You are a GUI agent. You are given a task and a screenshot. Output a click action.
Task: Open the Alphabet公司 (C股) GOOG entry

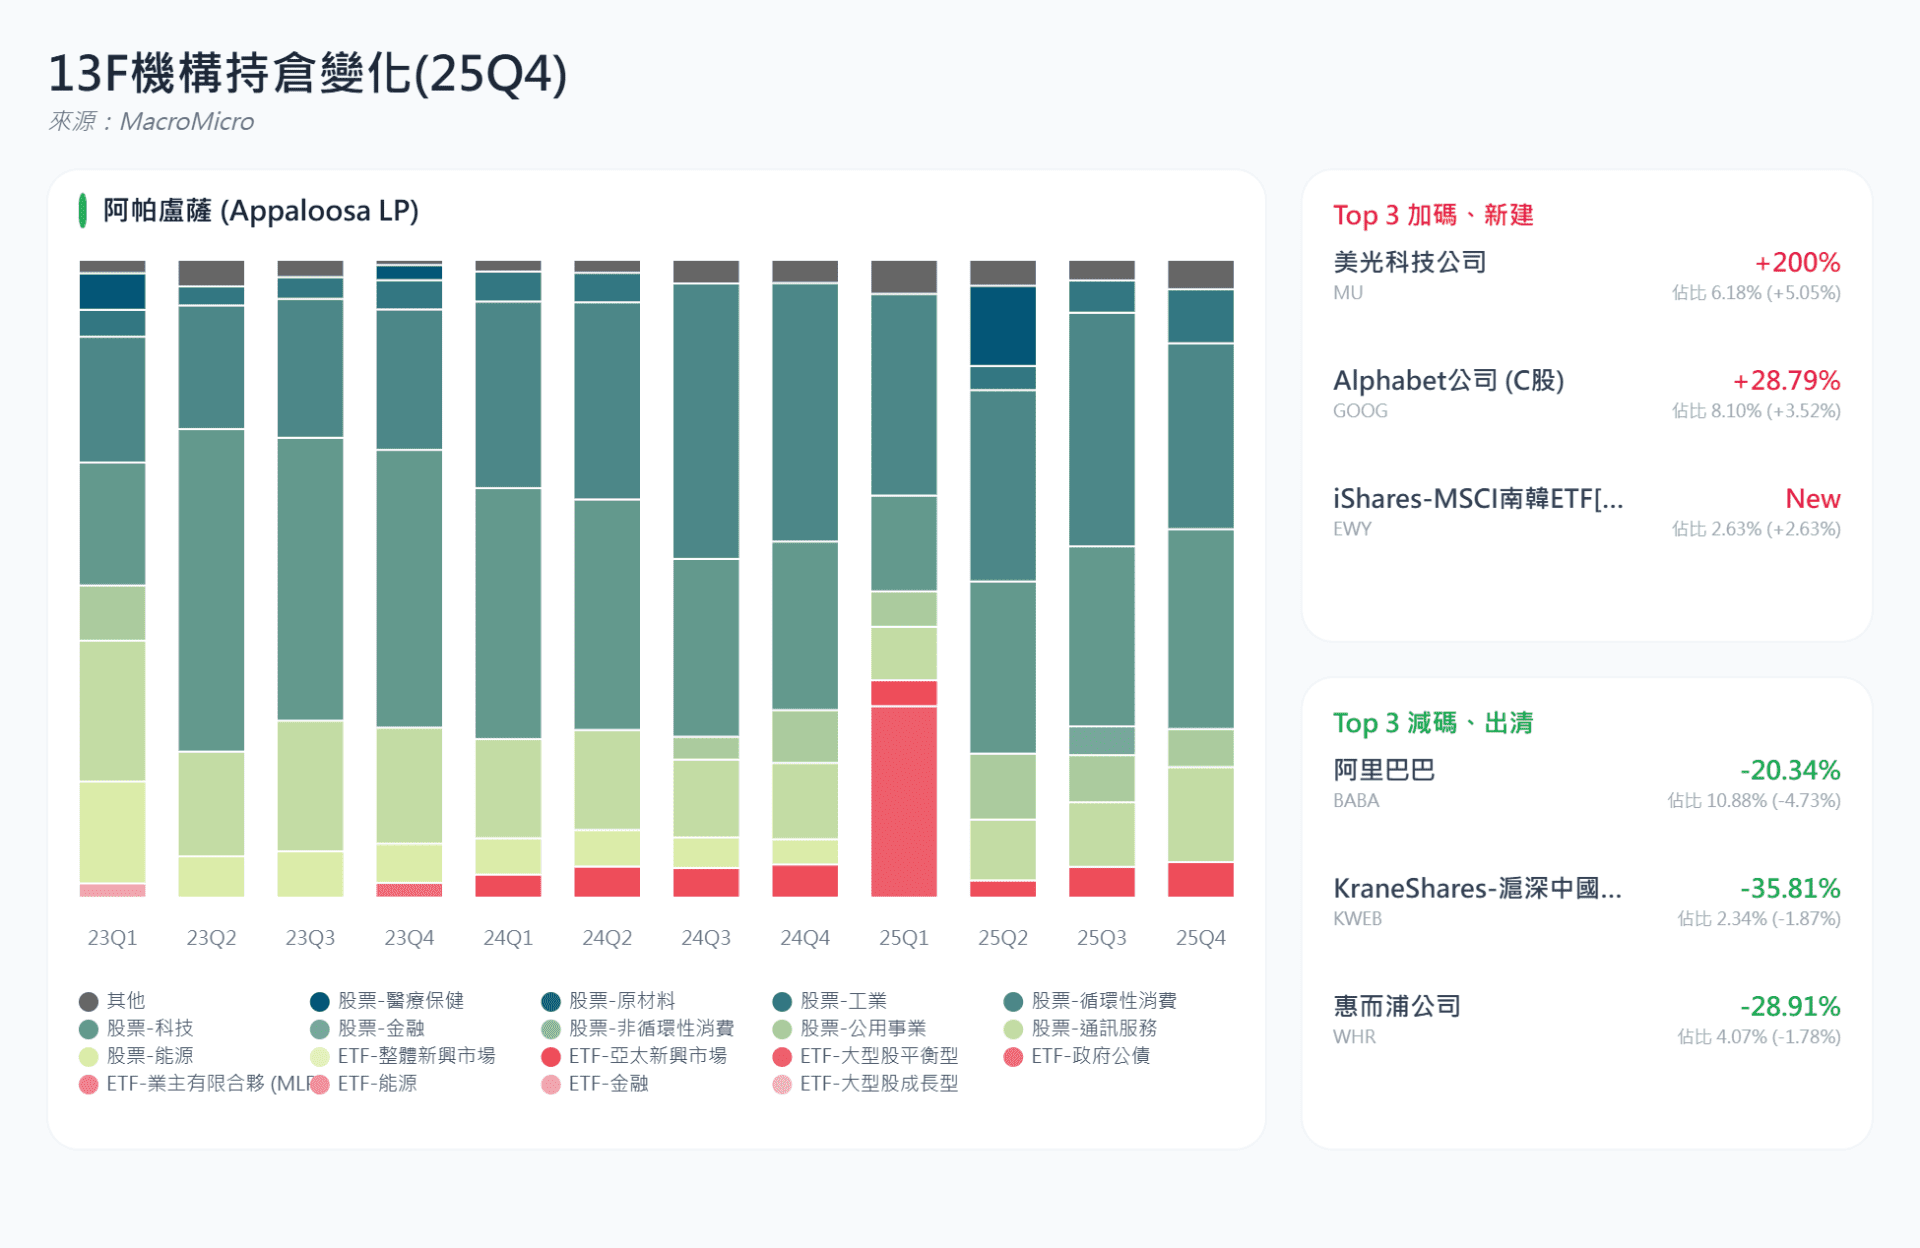click(1447, 381)
